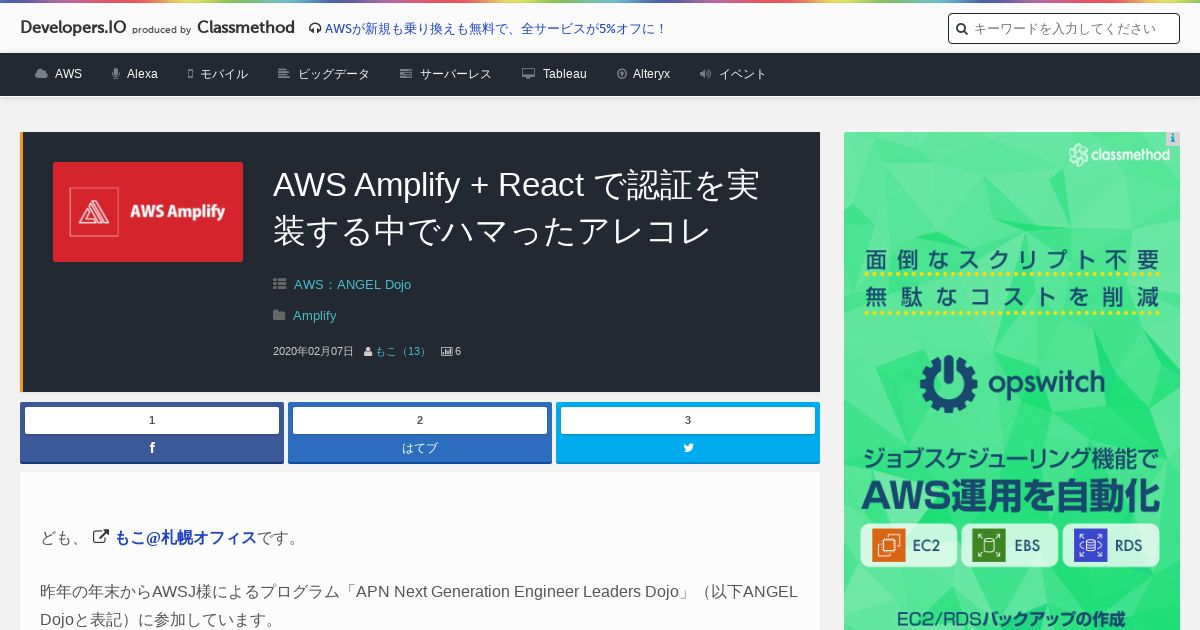Click the ad info icon

1172,139
